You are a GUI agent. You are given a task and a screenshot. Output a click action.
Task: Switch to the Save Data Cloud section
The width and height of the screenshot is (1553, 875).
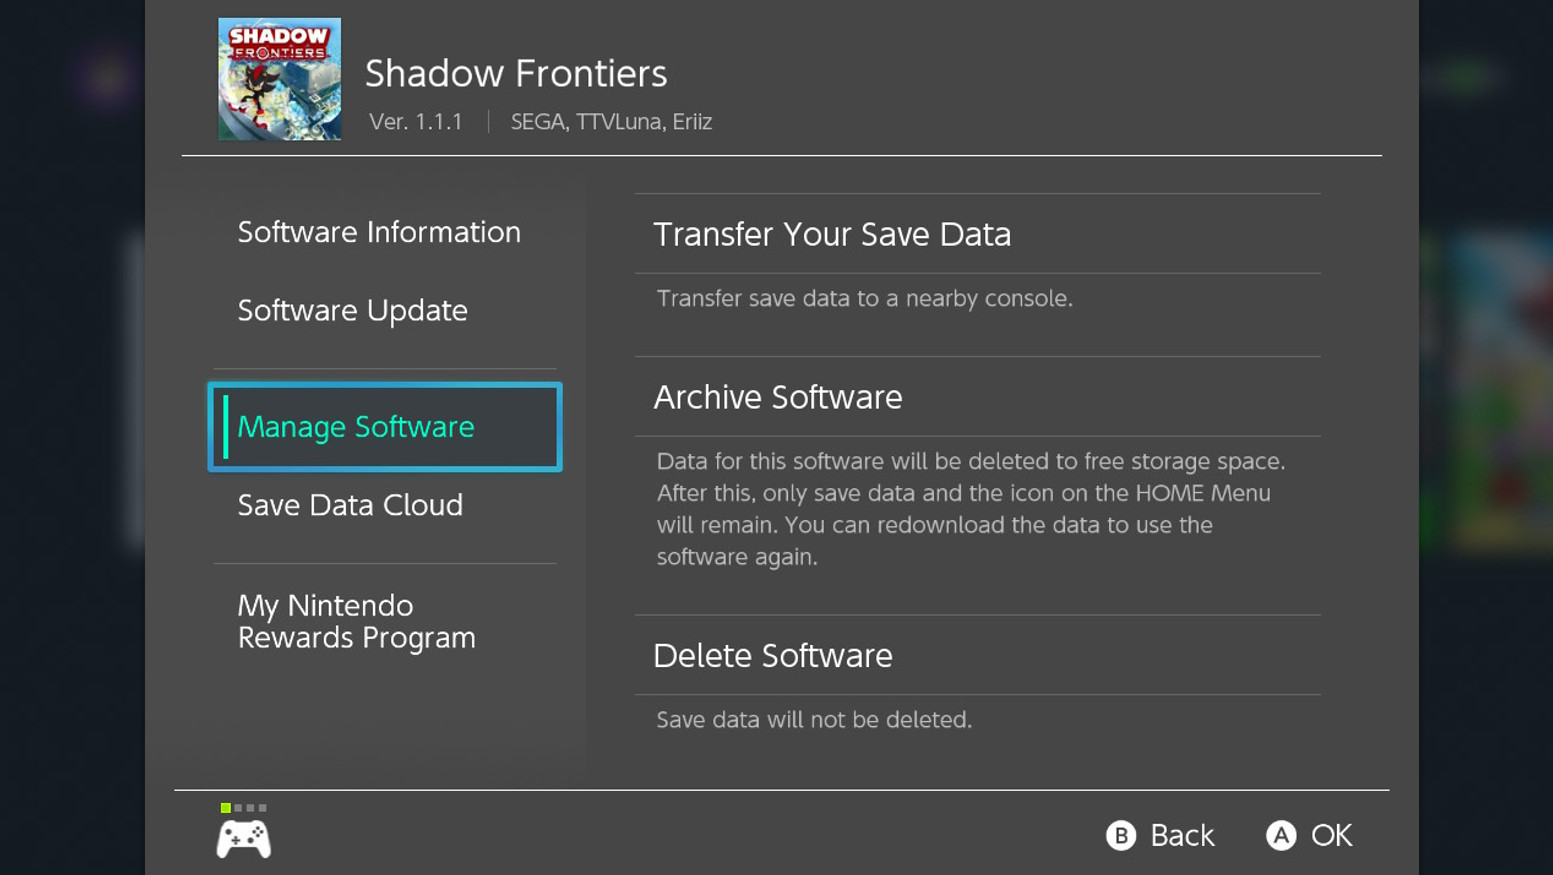click(350, 505)
